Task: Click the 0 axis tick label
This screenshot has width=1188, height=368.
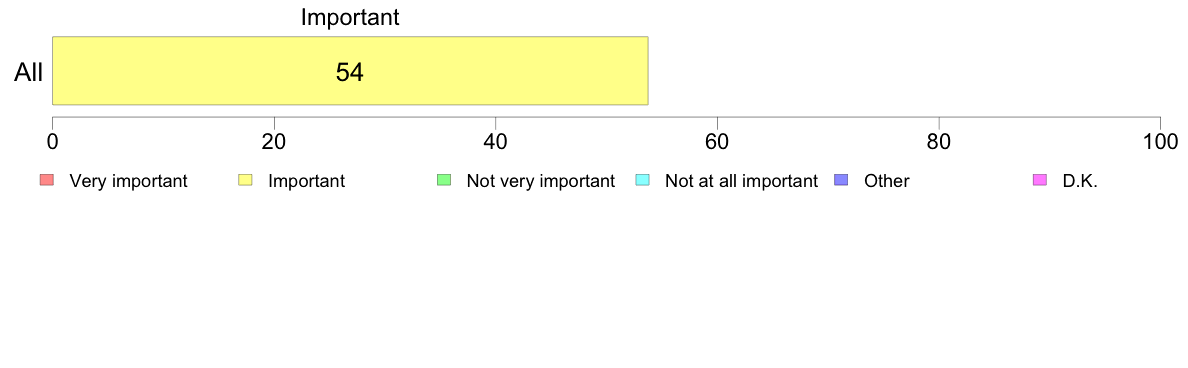Action: (x=52, y=141)
